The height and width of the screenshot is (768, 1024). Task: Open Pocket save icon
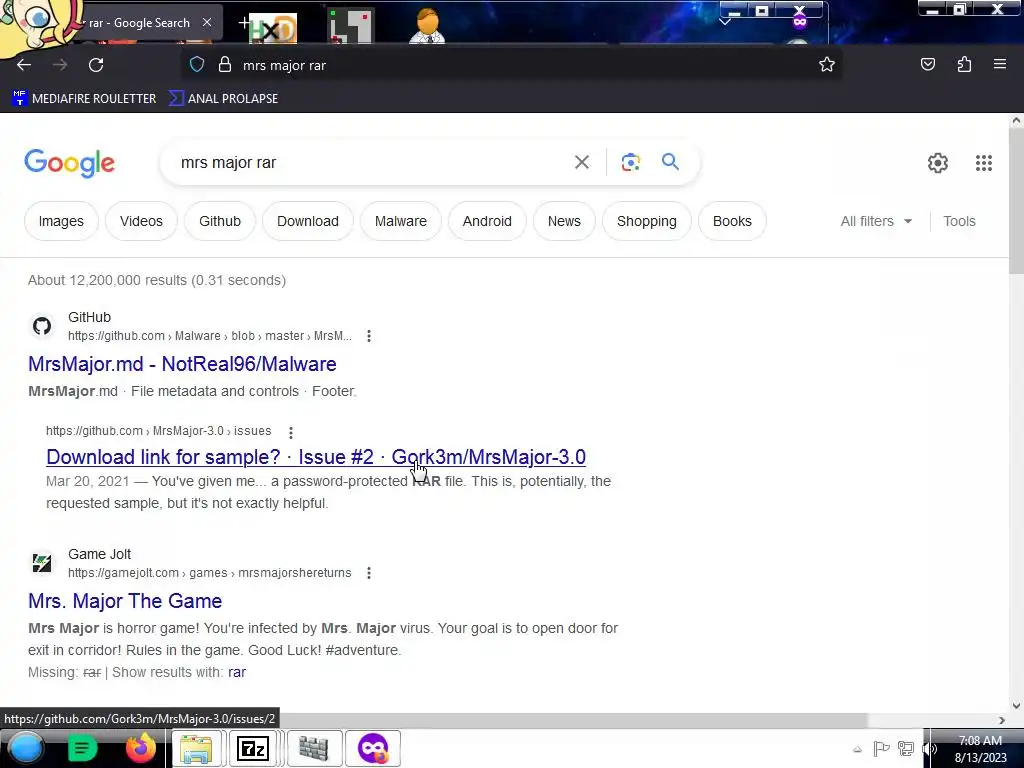point(928,65)
